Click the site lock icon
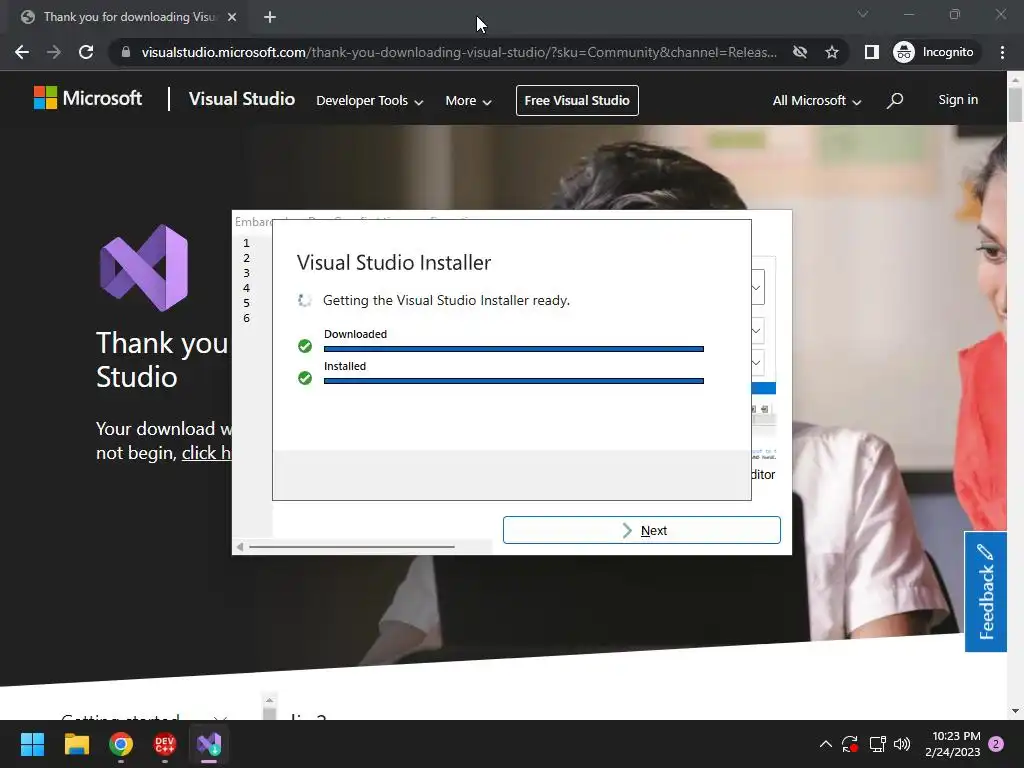The image size is (1024, 768). coord(126,52)
